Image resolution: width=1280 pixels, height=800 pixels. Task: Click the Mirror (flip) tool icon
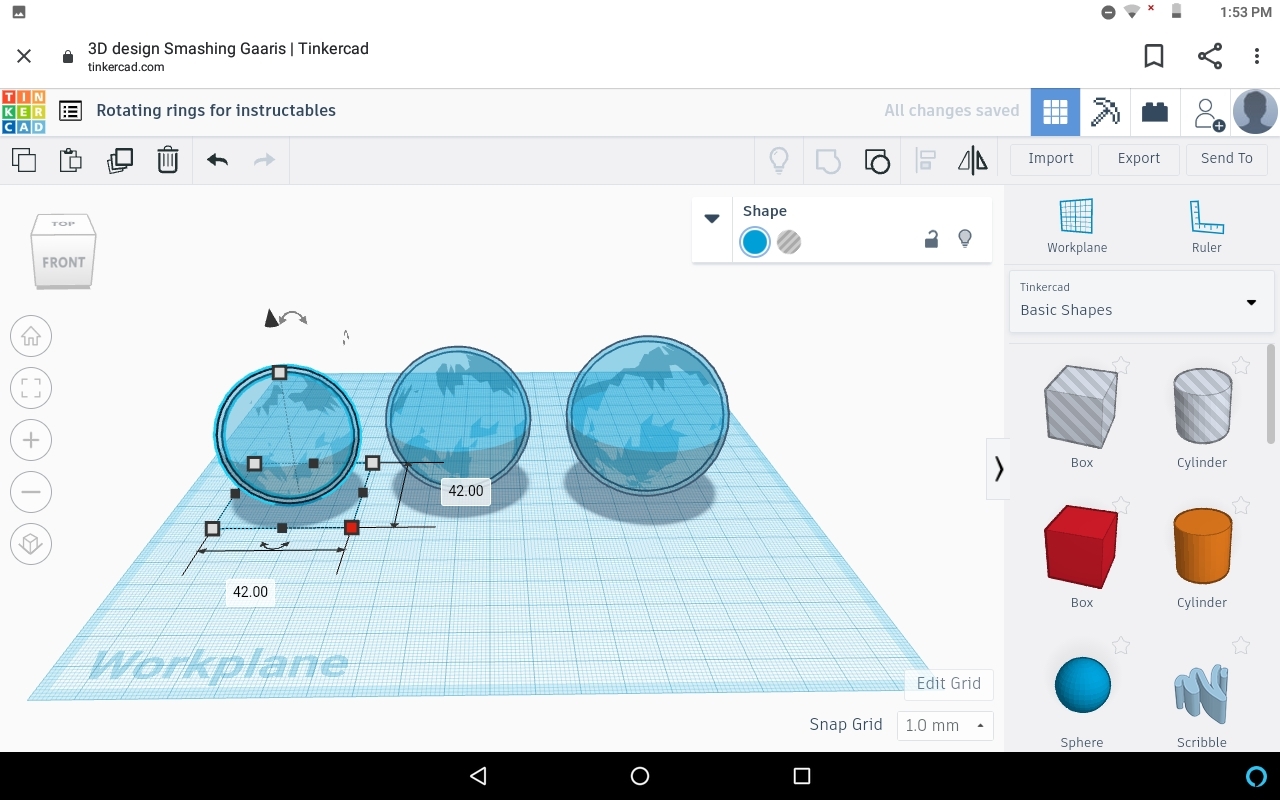(x=973, y=160)
